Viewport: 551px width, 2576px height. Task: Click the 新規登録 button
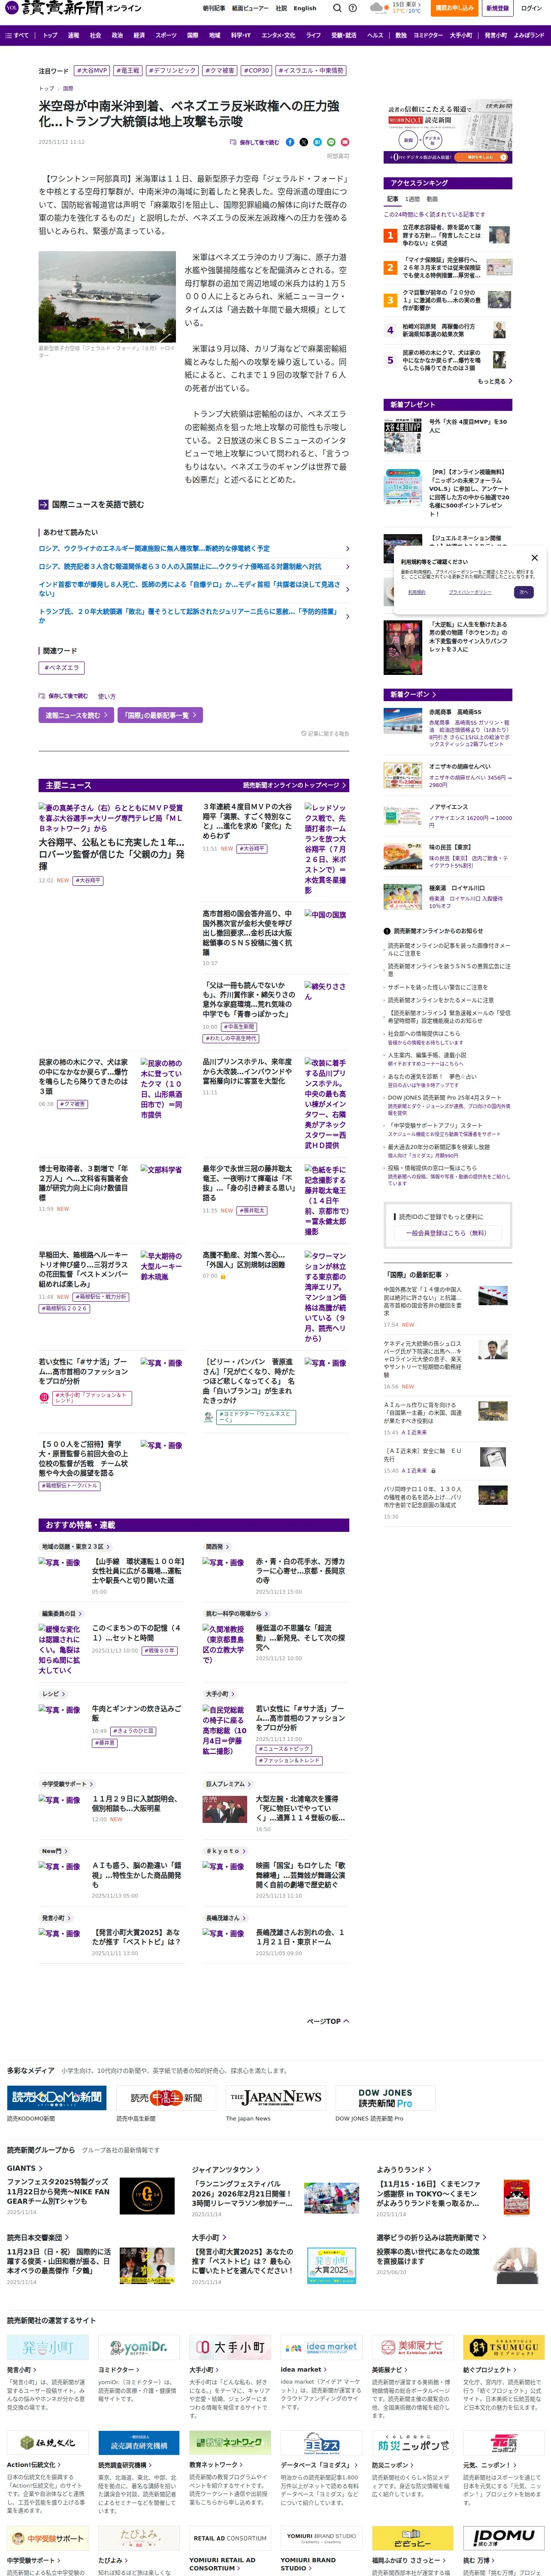(x=497, y=8)
